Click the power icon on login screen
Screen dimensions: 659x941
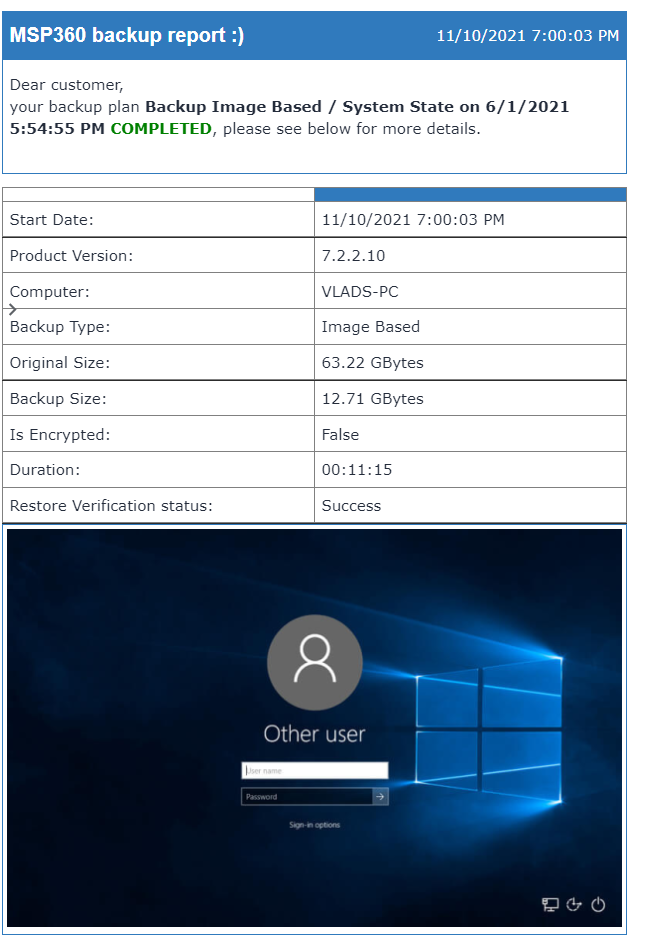point(598,904)
